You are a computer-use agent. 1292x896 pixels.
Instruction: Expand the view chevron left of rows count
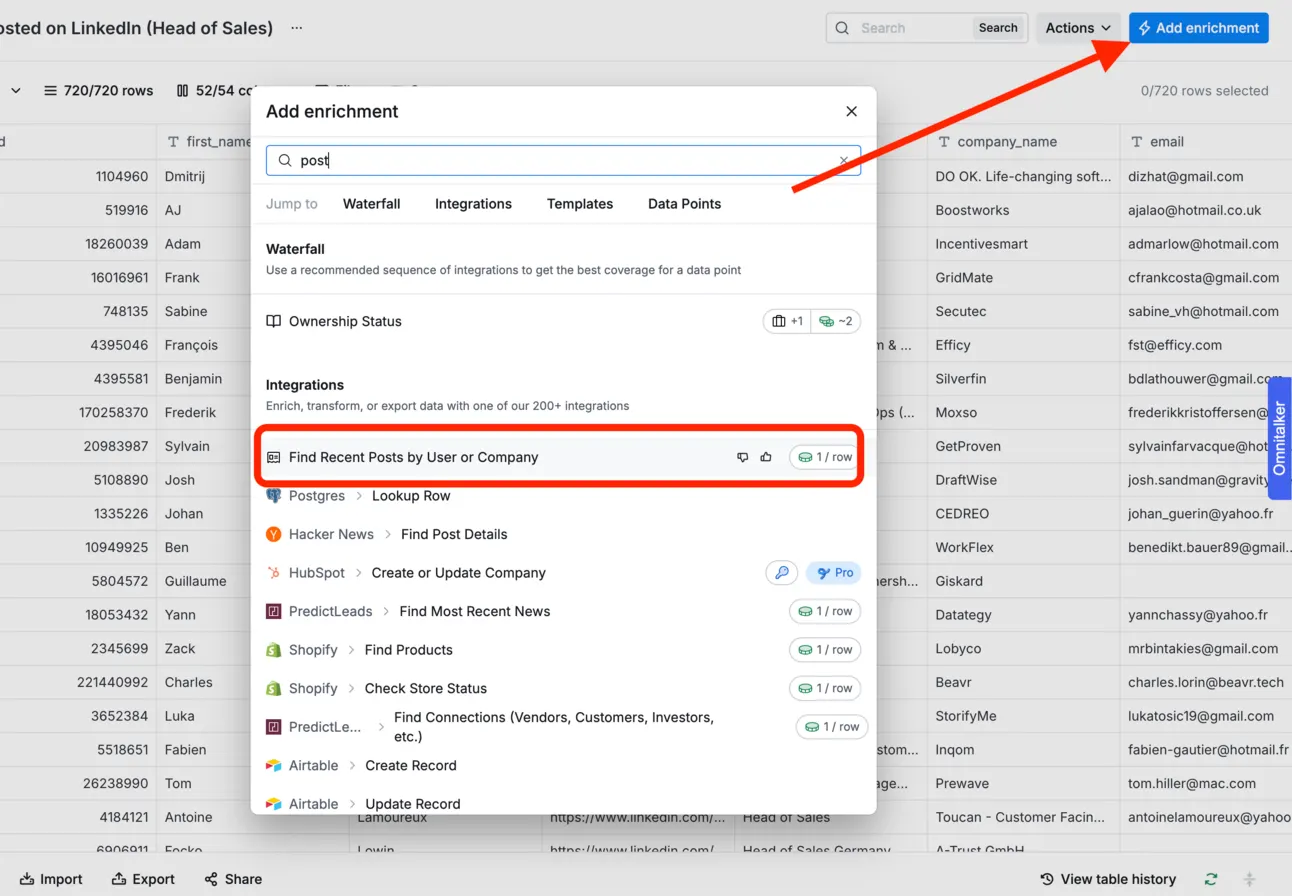tap(16, 90)
